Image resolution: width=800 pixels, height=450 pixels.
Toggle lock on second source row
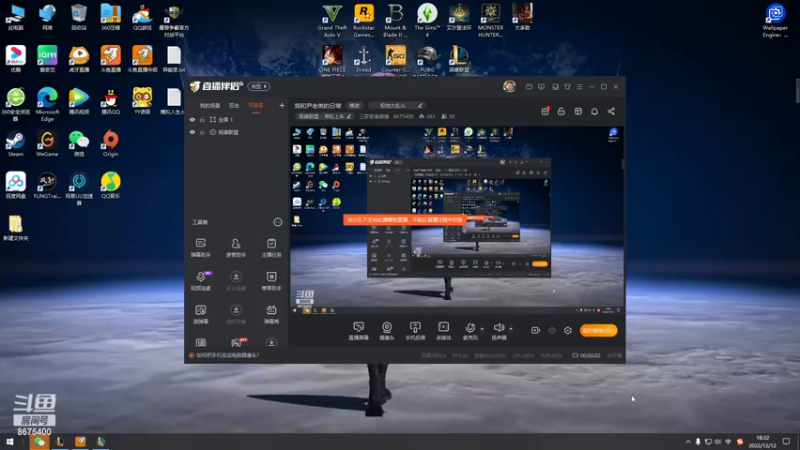point(202,132)
